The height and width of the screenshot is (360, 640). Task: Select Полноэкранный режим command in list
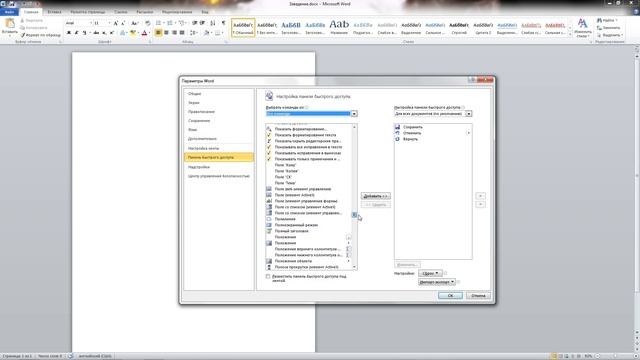point(308,225)
